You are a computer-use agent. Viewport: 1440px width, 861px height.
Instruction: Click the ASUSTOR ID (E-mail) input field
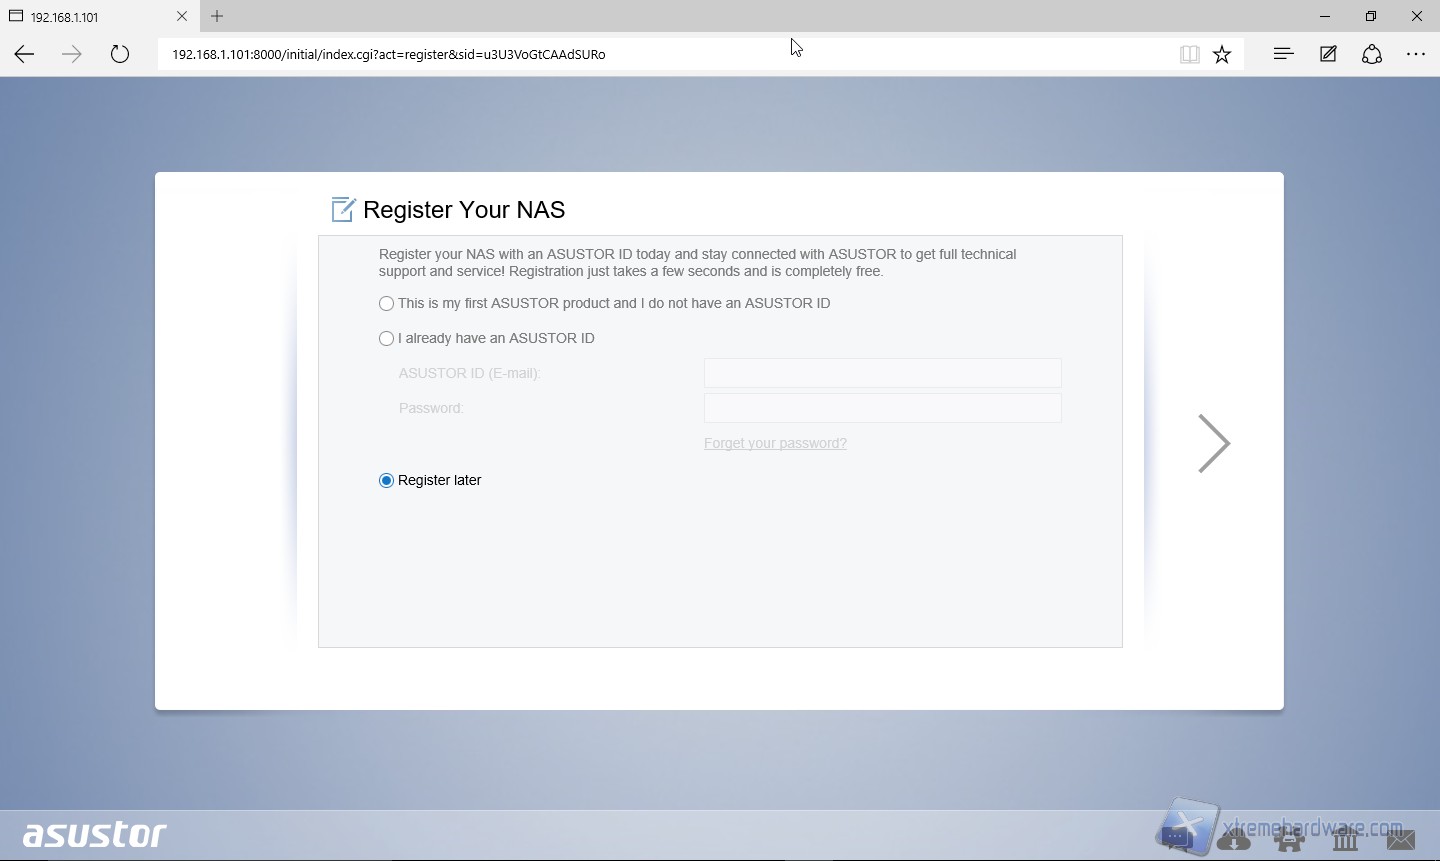(882, 373)
